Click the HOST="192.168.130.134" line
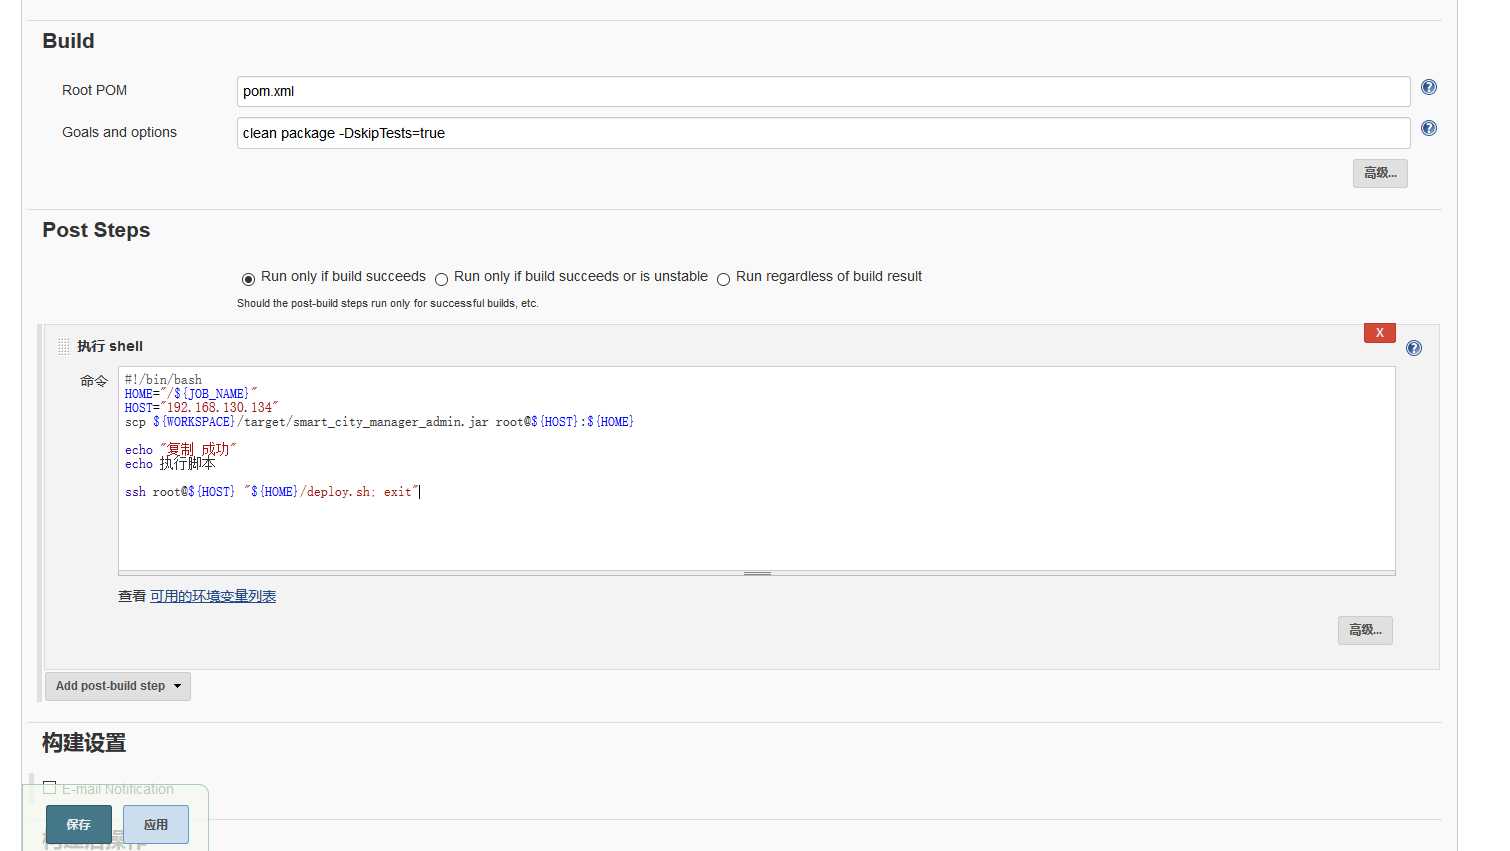Image resolution: width=1510 pixels, height=851 pixels. (x=201, y=408)
